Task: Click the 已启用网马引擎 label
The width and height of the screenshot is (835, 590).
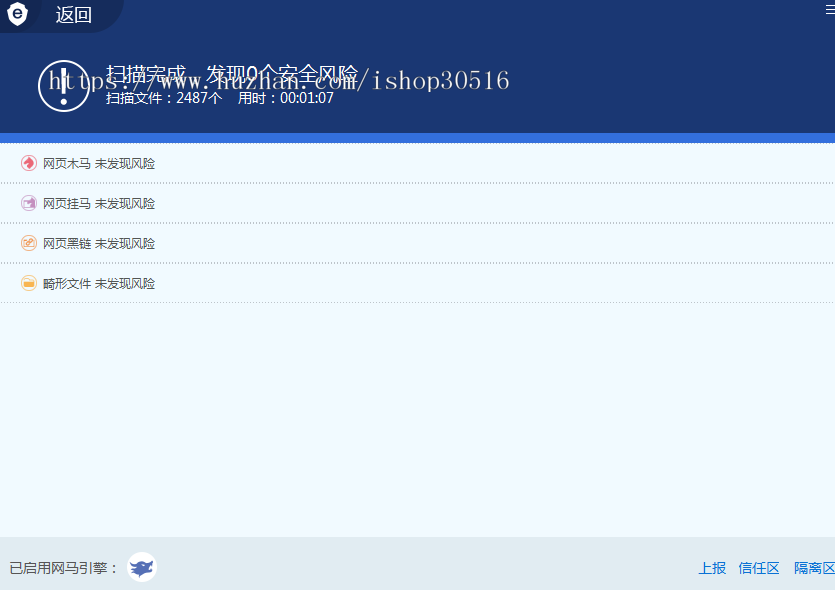Action: pos(64,568)
